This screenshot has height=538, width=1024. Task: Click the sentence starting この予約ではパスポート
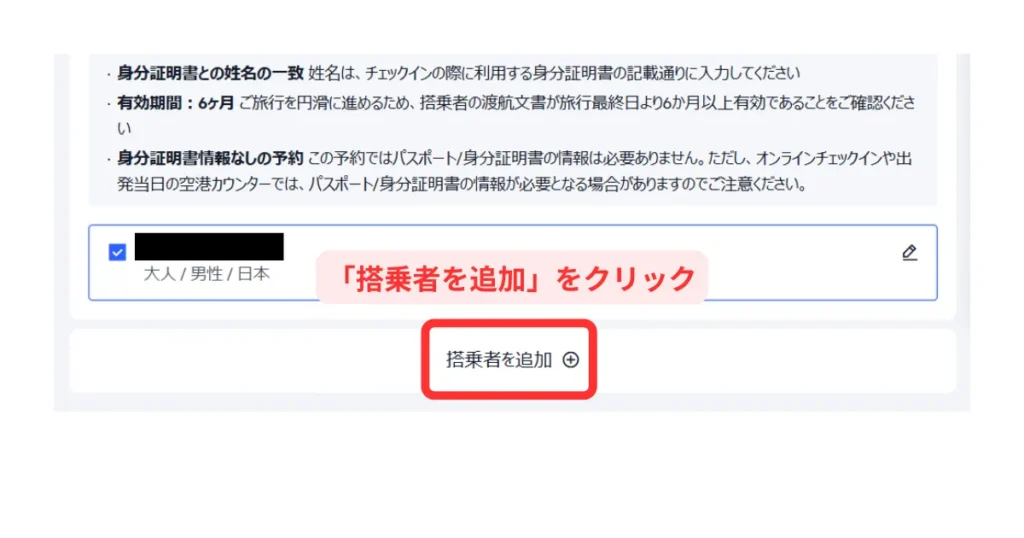609,158
